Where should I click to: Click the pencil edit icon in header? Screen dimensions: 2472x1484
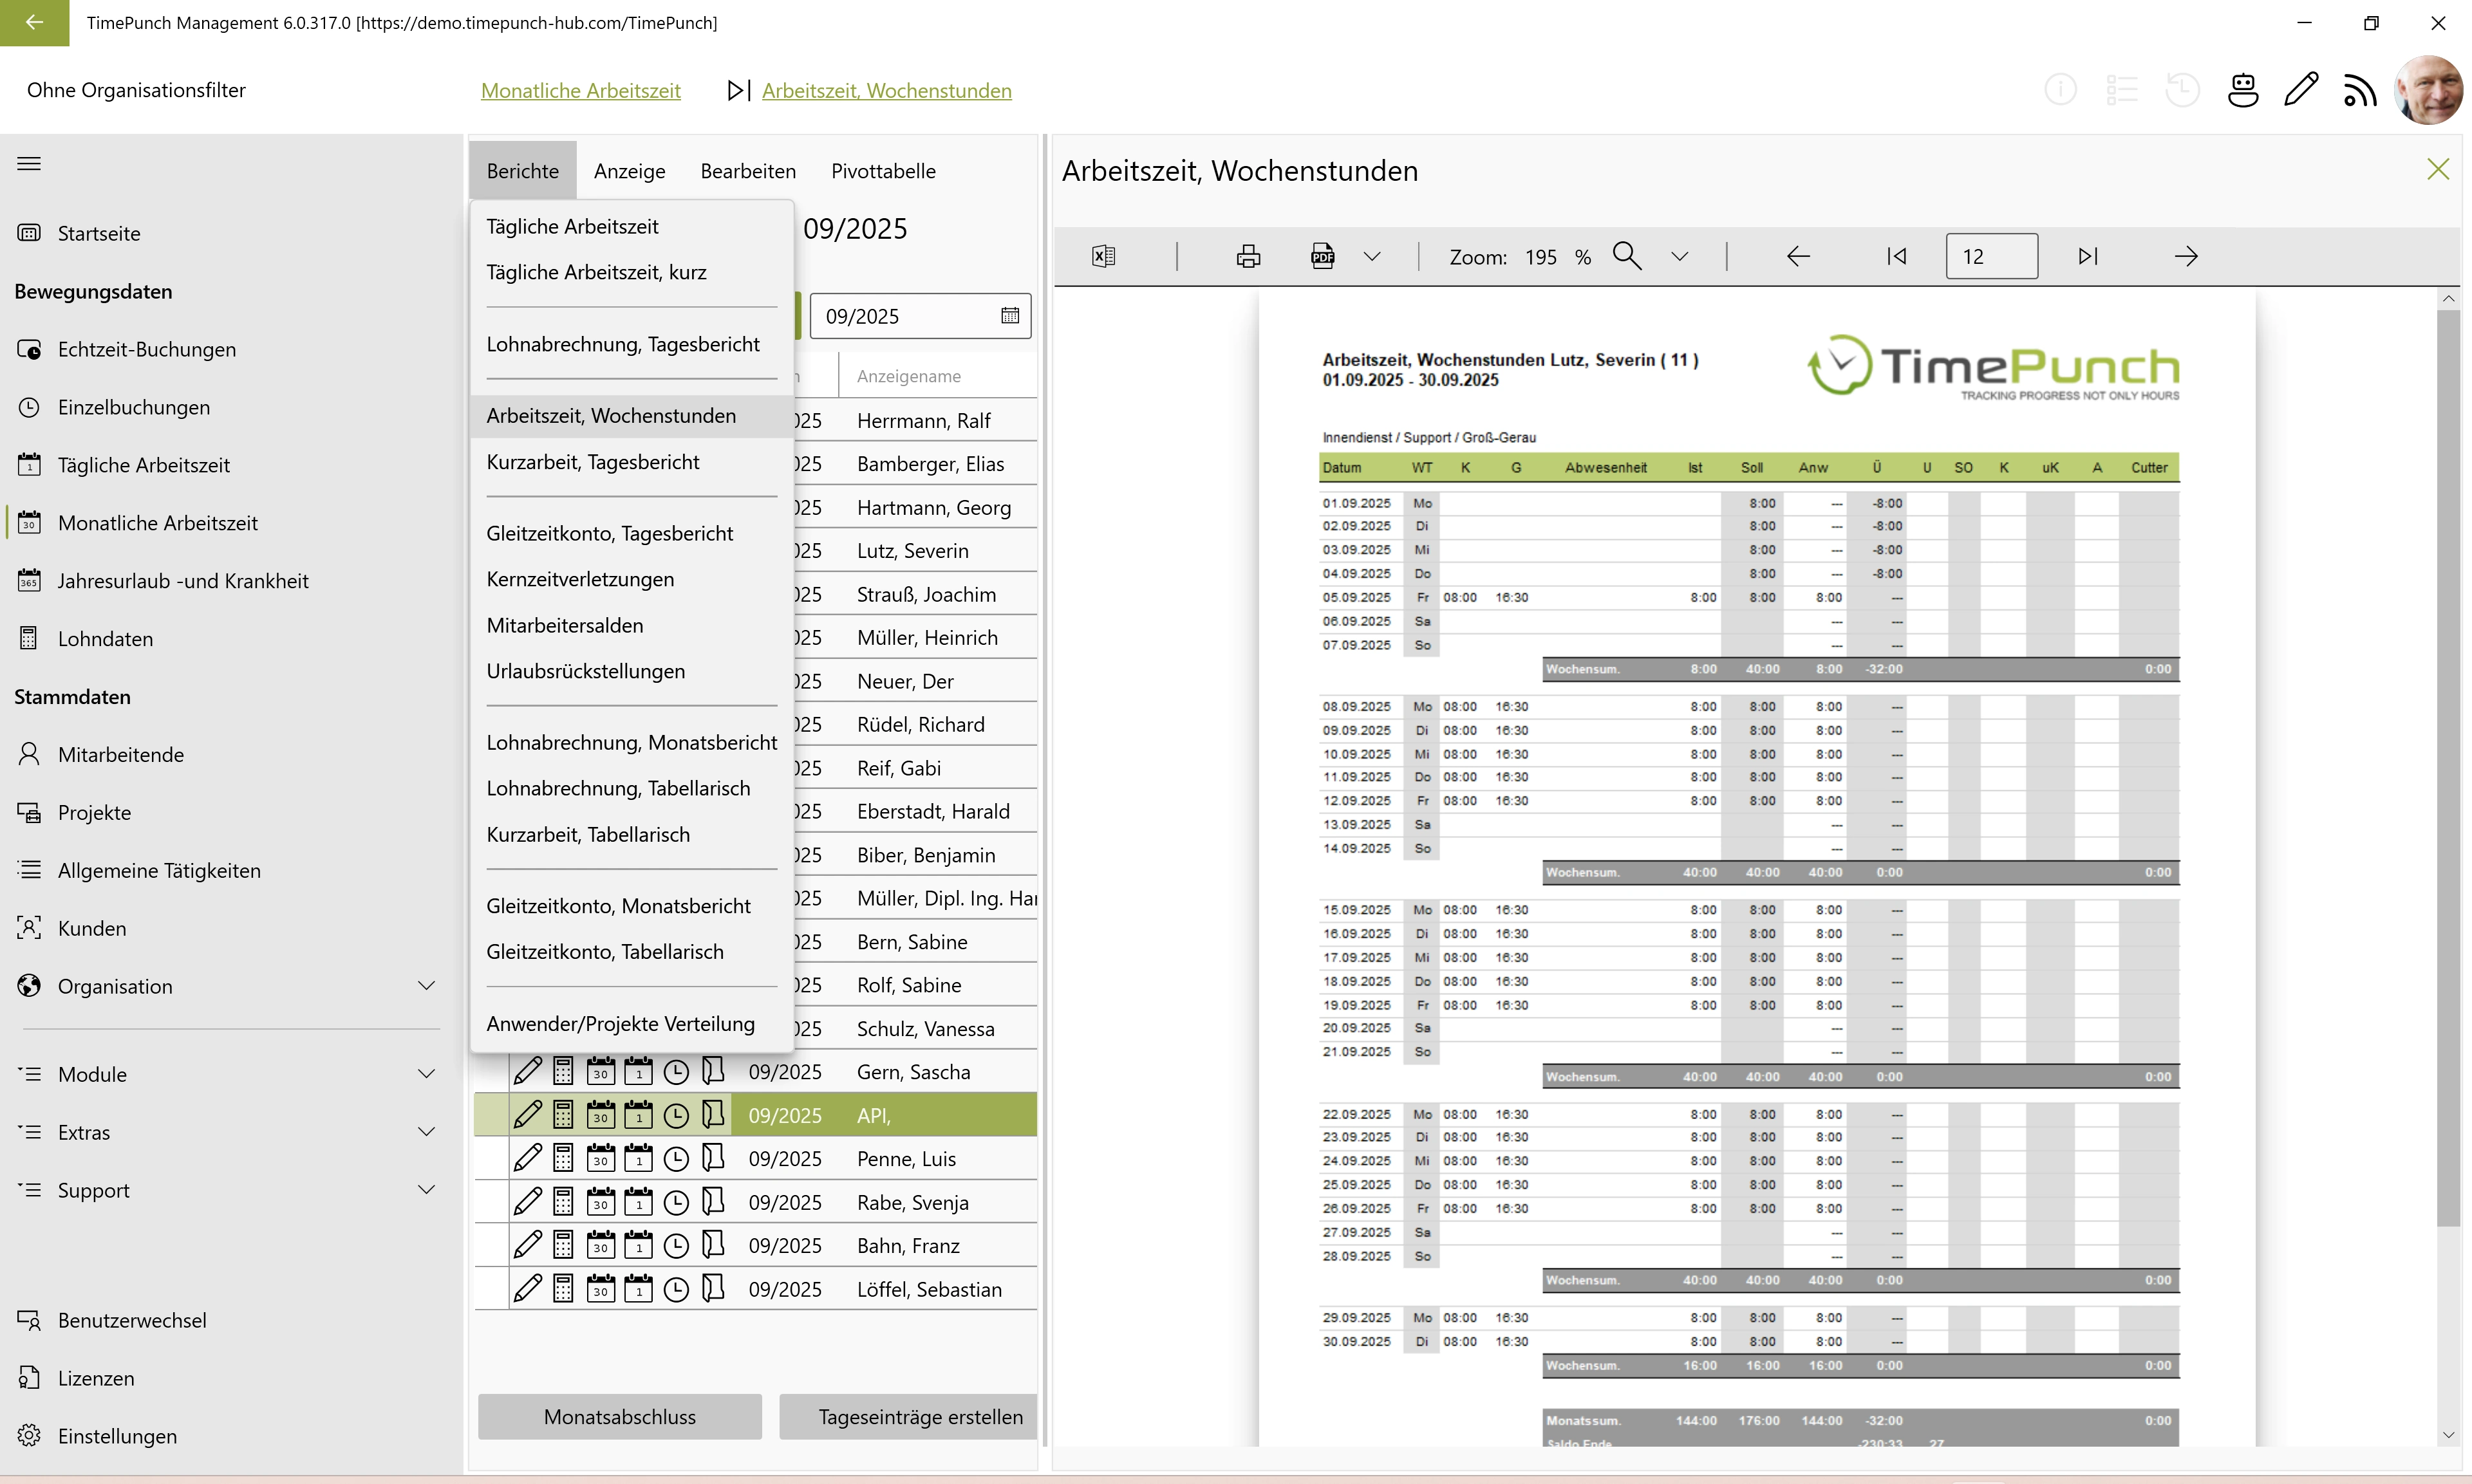pyautogui.click(x=2301, y=90)
